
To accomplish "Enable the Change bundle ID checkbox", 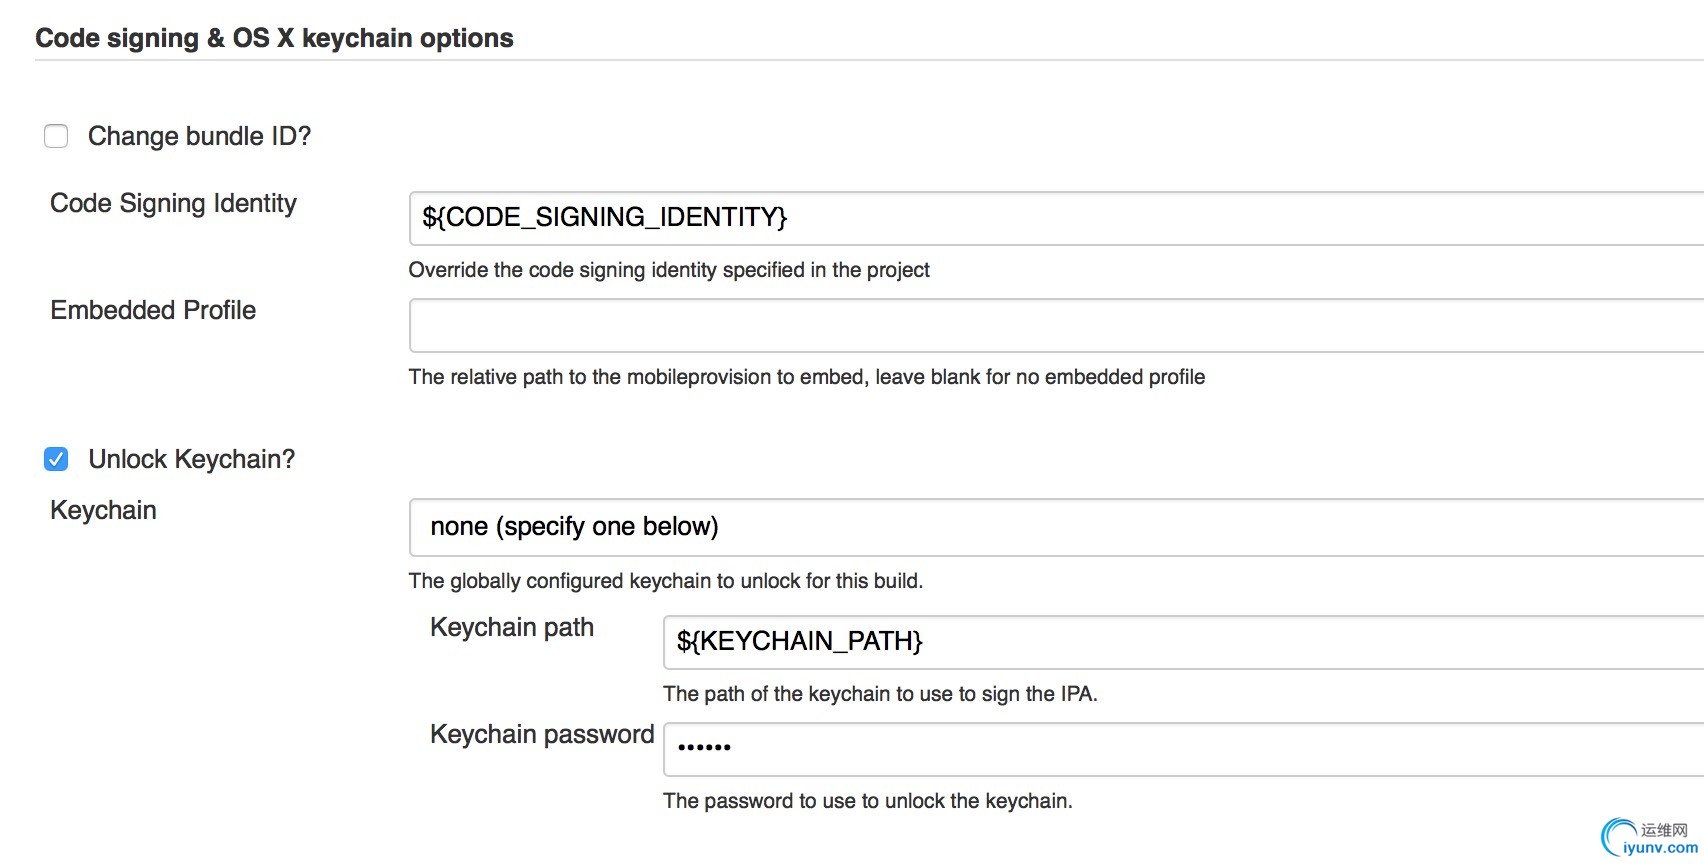I will [x=56, y=136].
